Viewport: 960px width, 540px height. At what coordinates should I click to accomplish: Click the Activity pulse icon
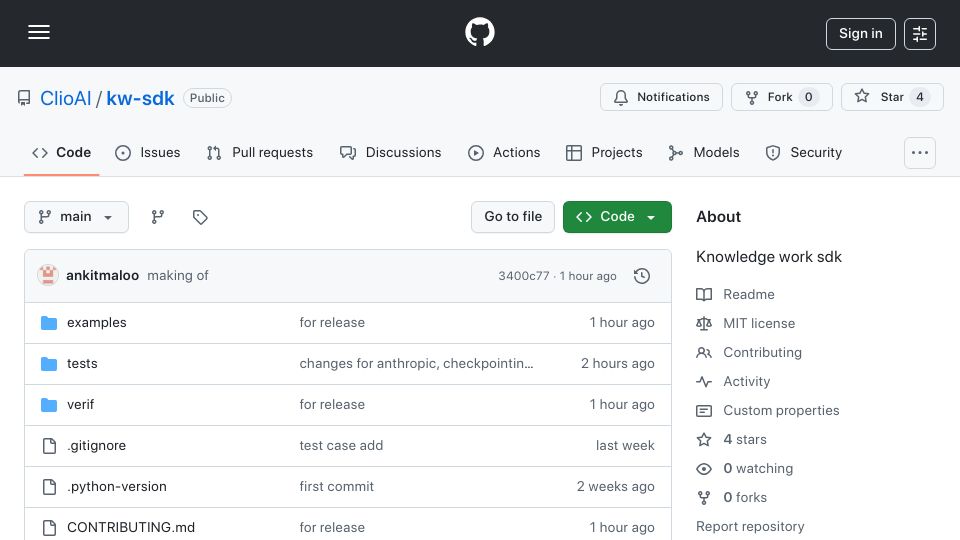(x=704, y=381)
